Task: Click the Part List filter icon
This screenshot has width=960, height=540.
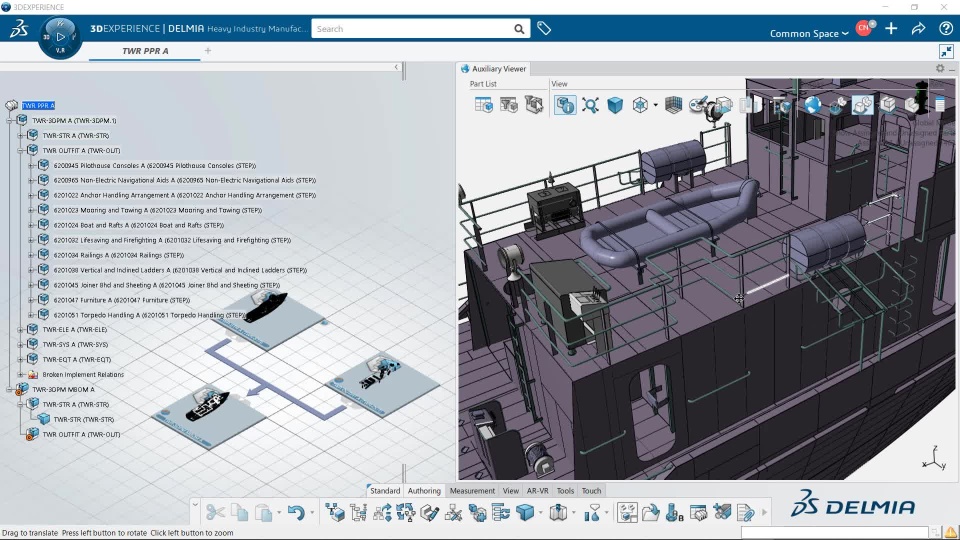Action: pyautogui.click(x=509, y=105)
